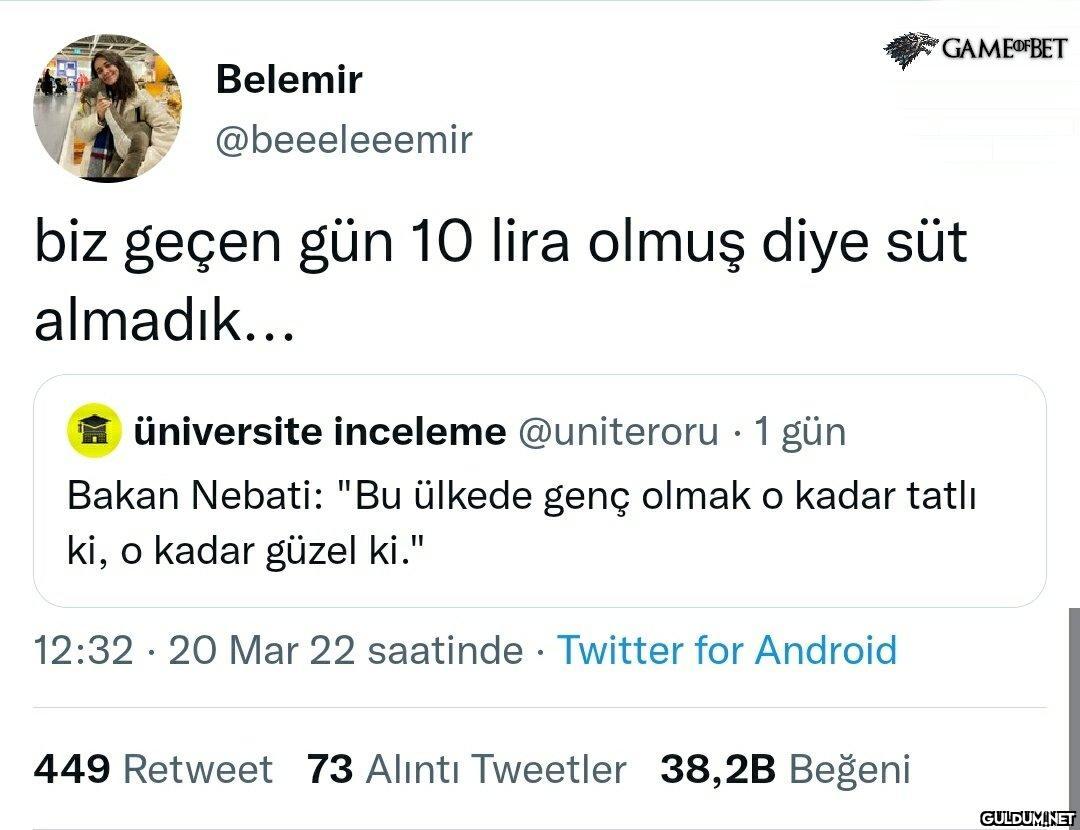Image resolution: width=1080 pixels, height=830 pixels.
Task: Click the "1 gün" quoted tweet timestamp
Action: pos(800,432)
